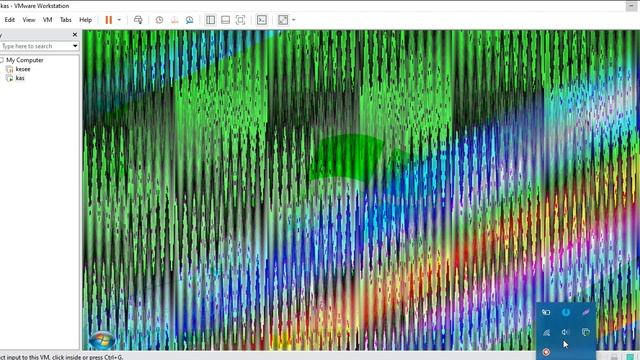Click the VMware tray icon with green dot

click(x=586, y=332)
